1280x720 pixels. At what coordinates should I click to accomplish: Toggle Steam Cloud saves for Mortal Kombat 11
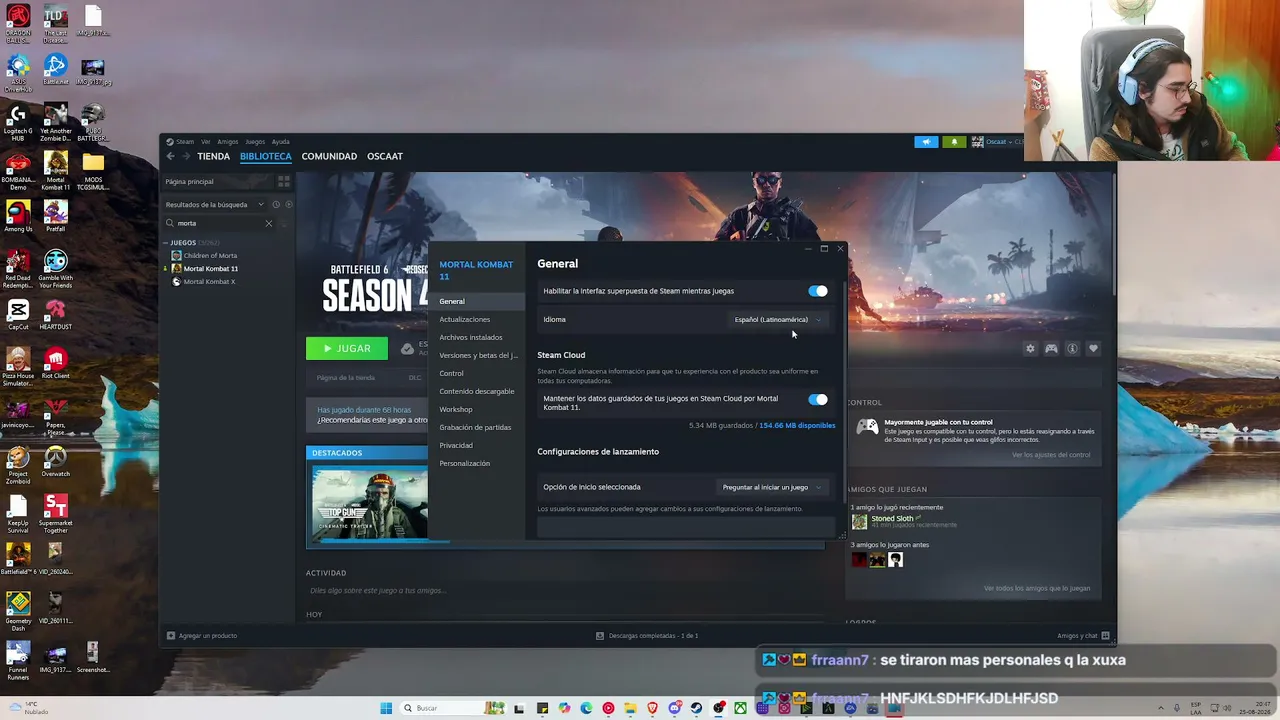click(818, 399)
